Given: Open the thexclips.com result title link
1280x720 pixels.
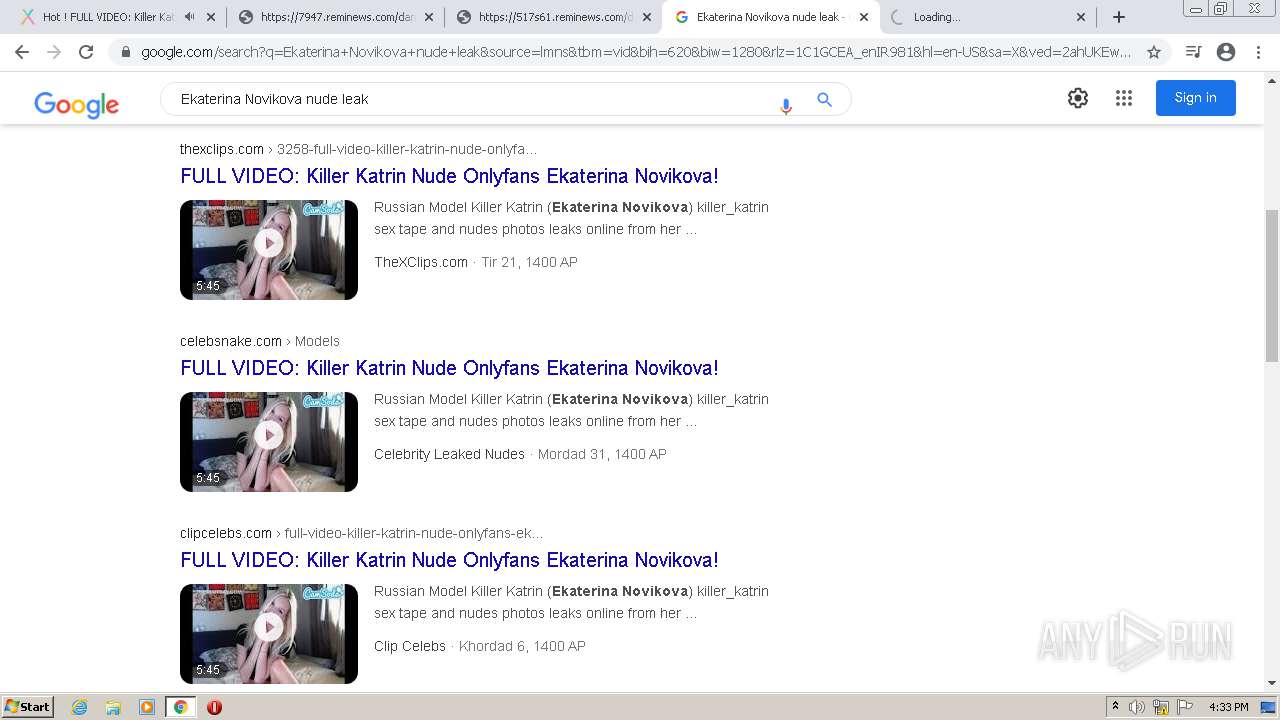Looking at the screenshot, I should click(449, 176).
